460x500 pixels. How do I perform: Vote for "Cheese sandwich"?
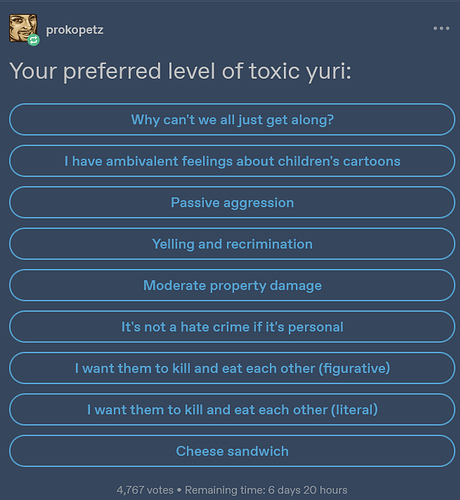tap(232, 451)
